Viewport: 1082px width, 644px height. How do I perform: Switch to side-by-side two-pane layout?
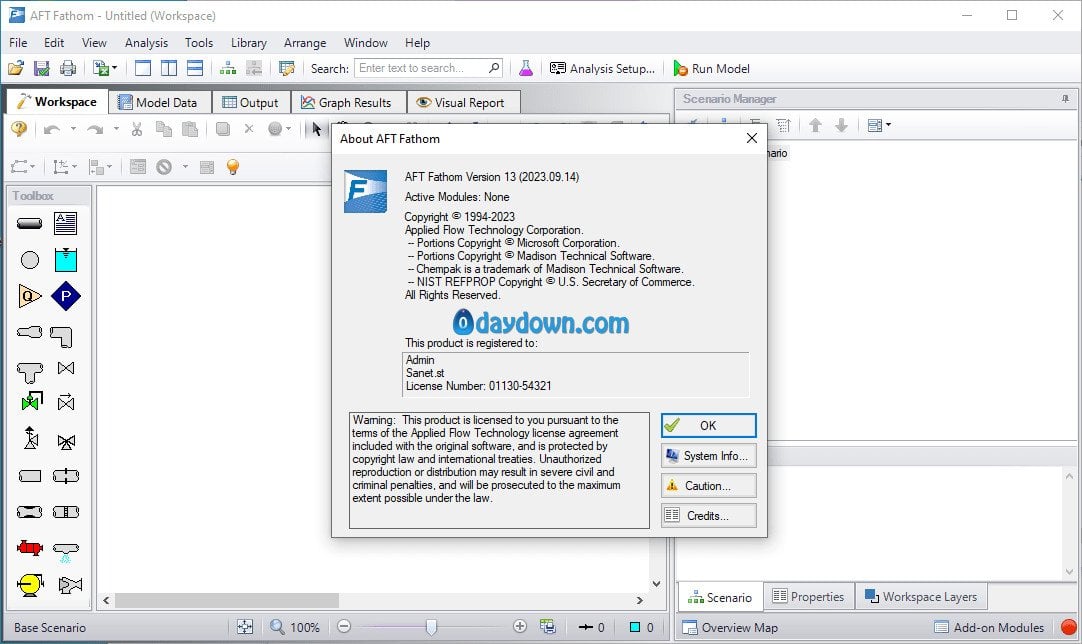click(169, 68)
